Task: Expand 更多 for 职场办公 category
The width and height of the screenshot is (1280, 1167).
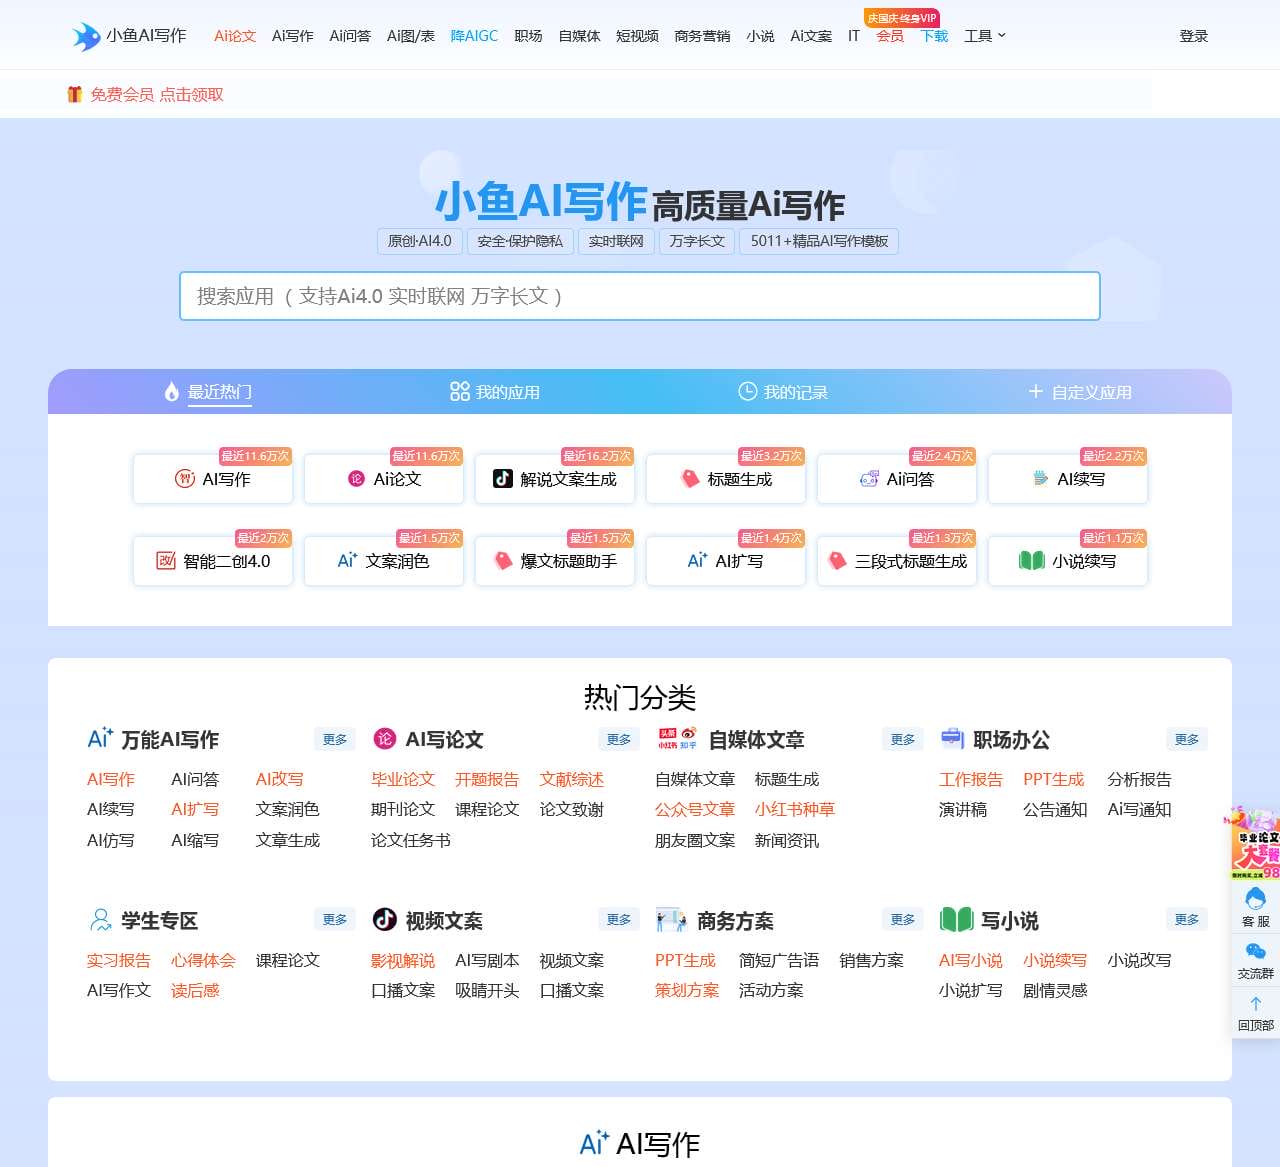Action: point(1187,739)
